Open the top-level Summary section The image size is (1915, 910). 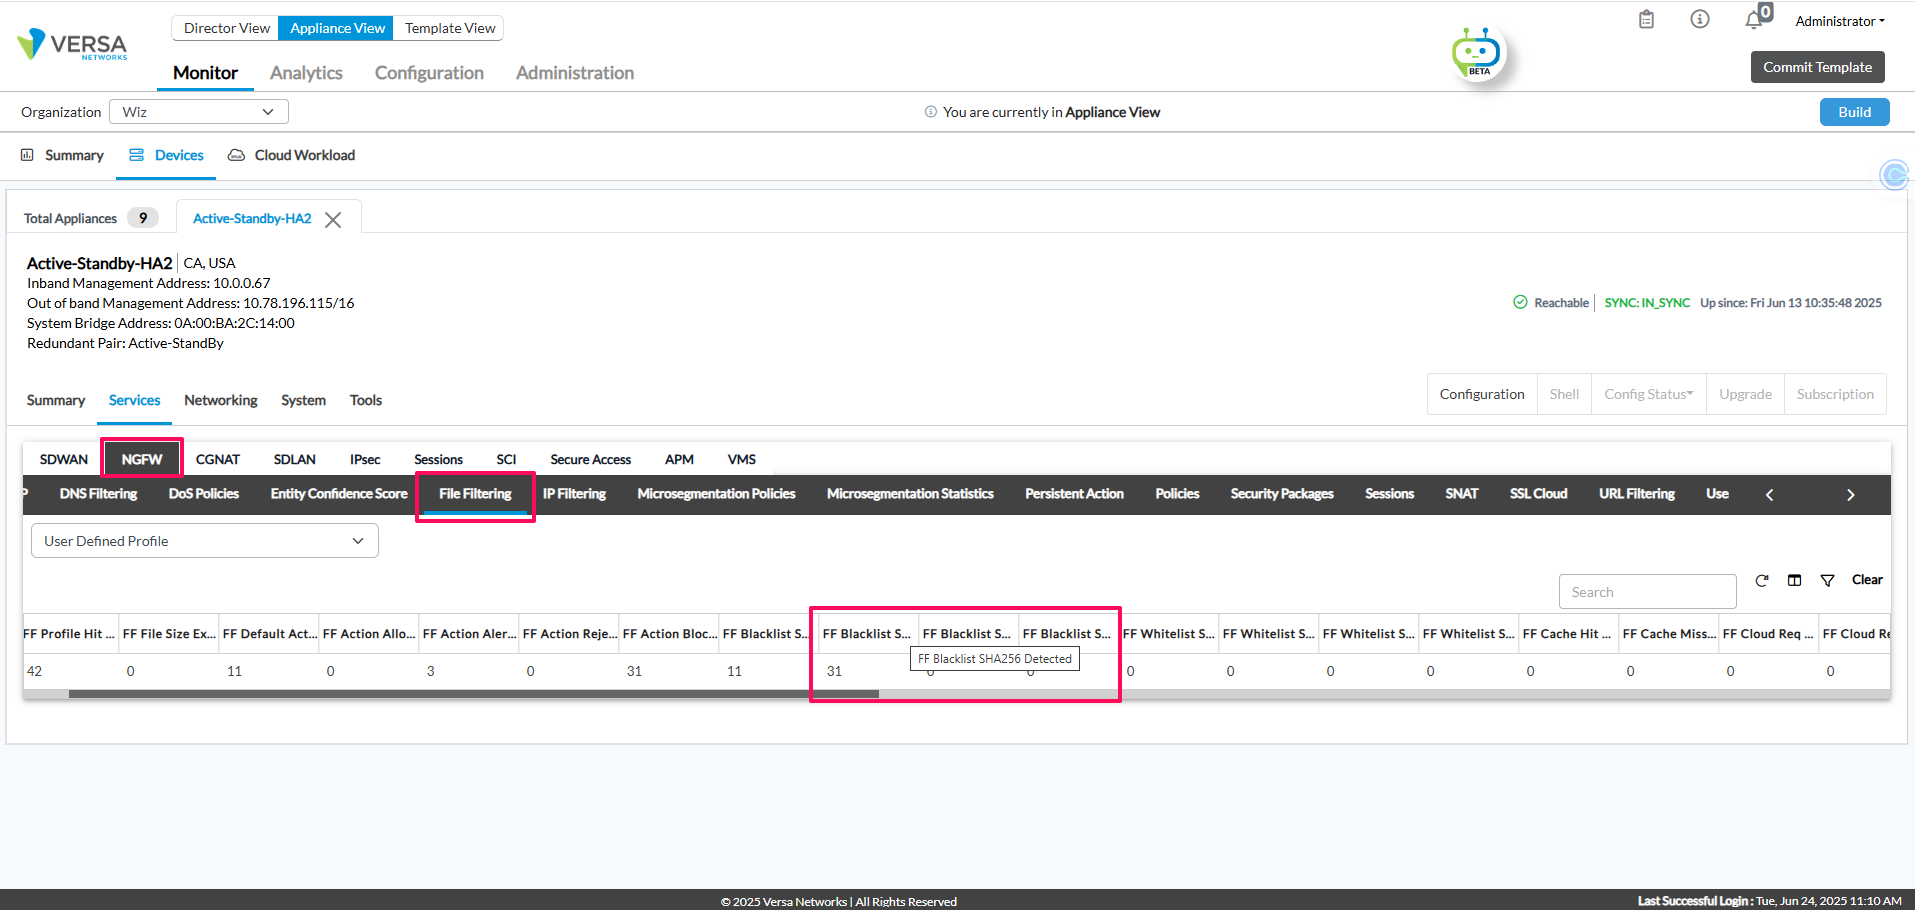point(62,155)
